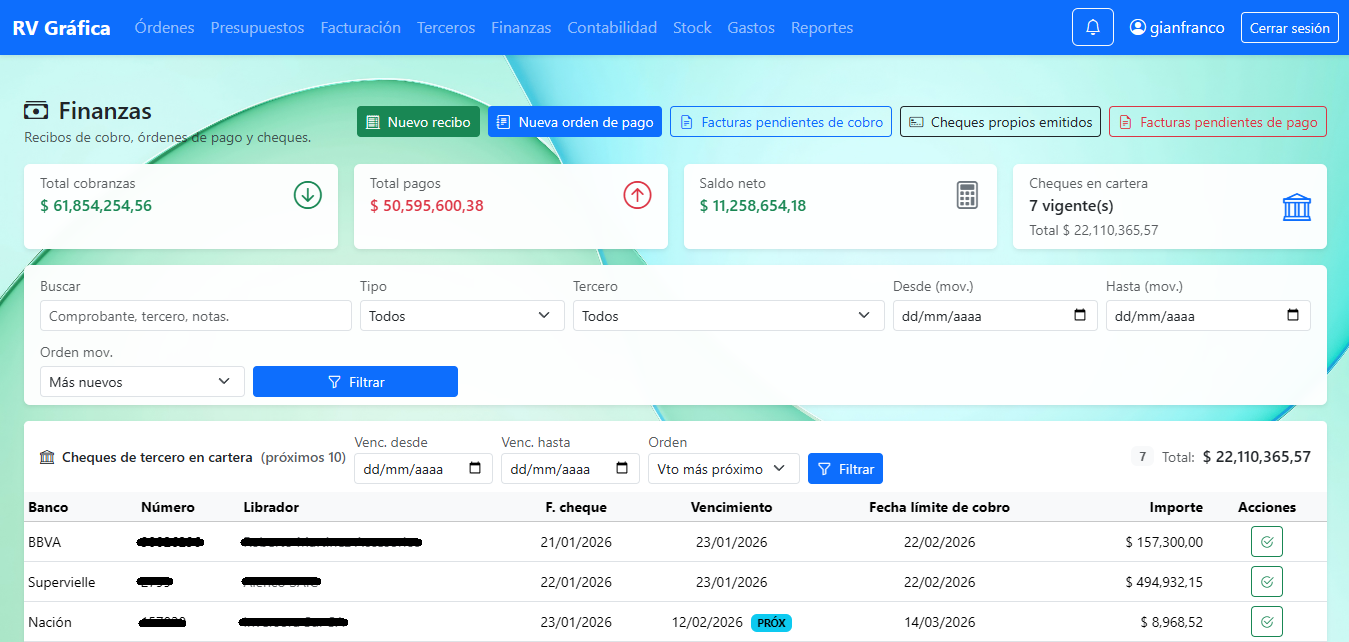Click the red up-arrow on Total pagos
The height and width of the screenshot is (642, 1349).
tap(637, 196)
